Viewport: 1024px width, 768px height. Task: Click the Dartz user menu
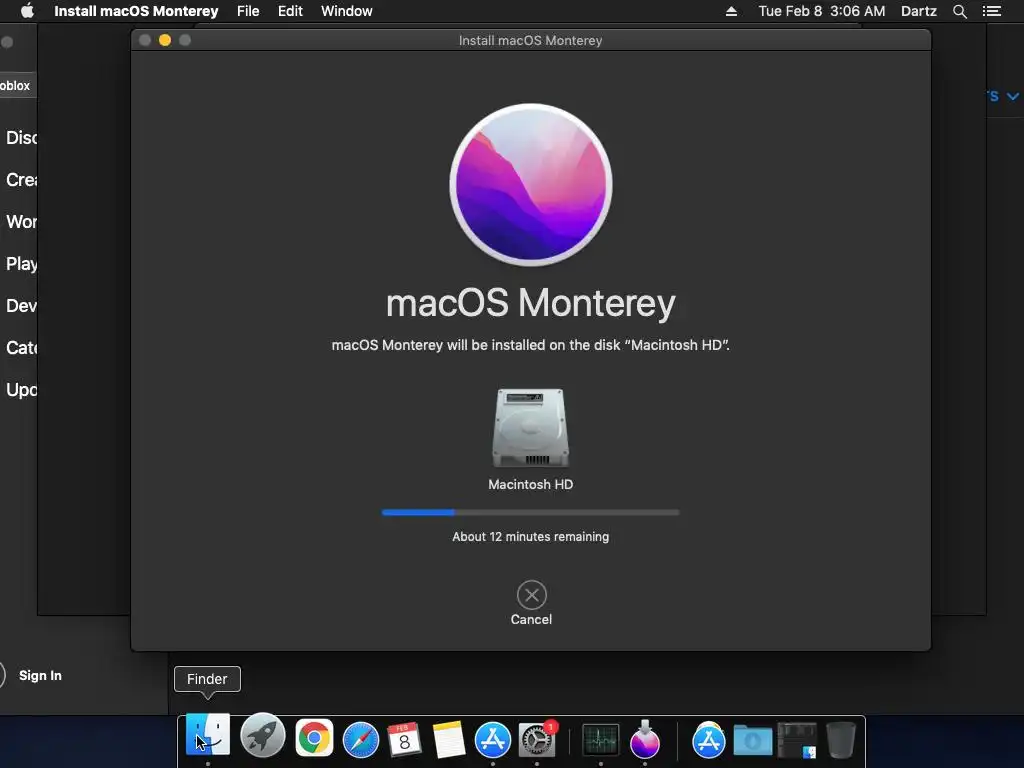coord(919,11)
